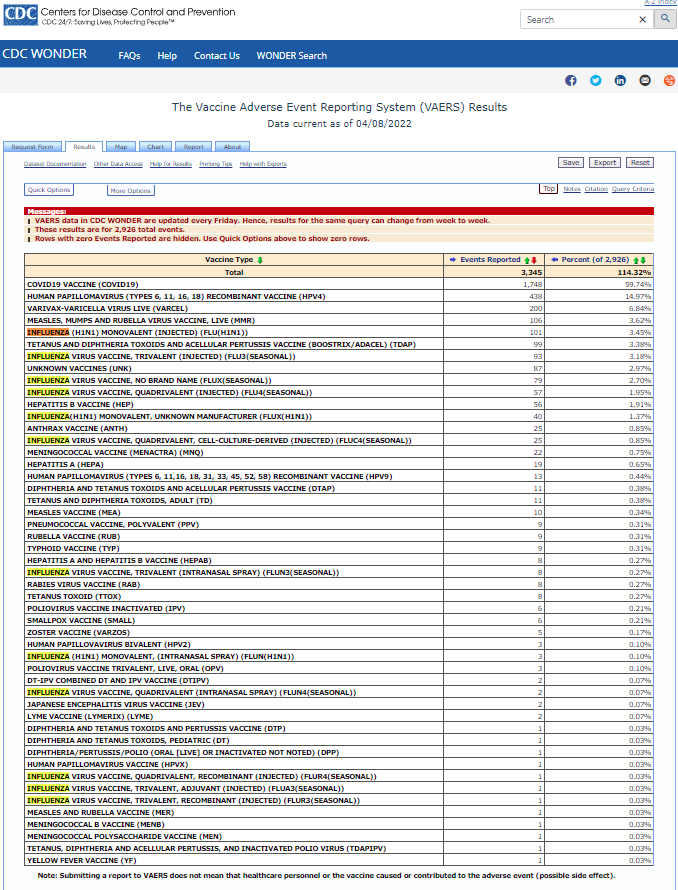Click the Reset button
The height and width of the screenshot is (890, 678).
pos(640,162)
